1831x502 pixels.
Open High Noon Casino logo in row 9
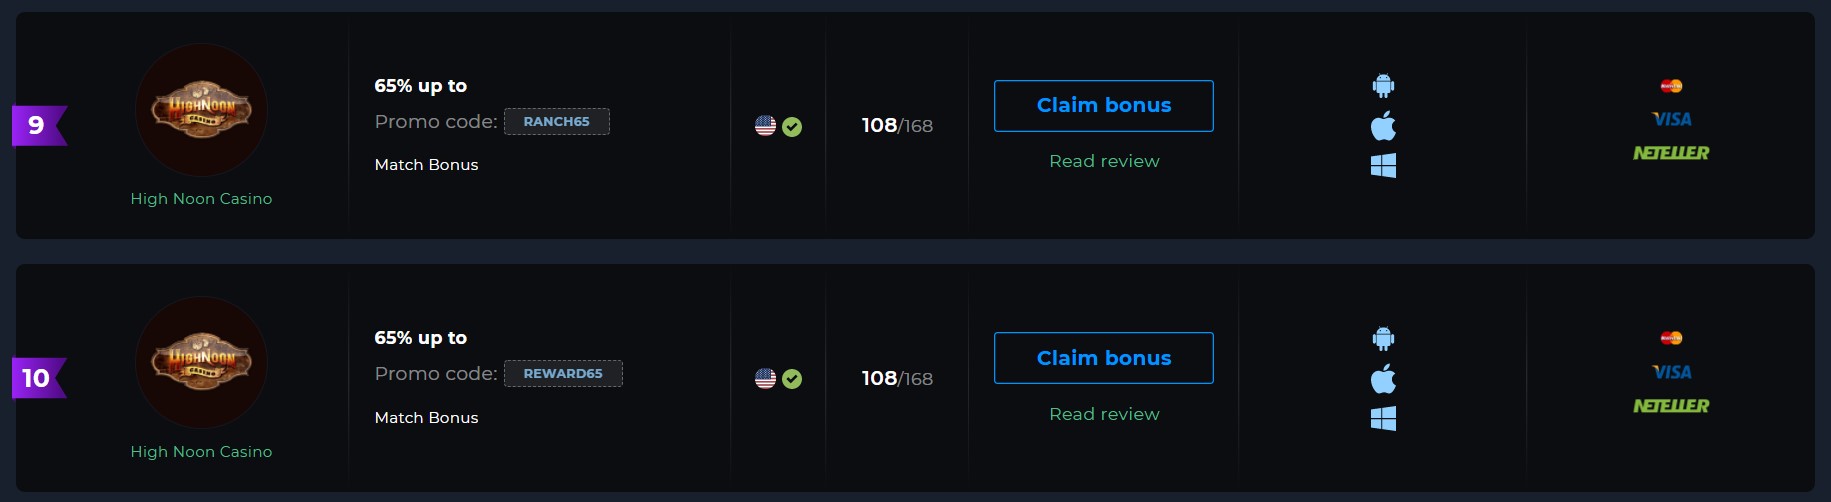coord(201,110)
